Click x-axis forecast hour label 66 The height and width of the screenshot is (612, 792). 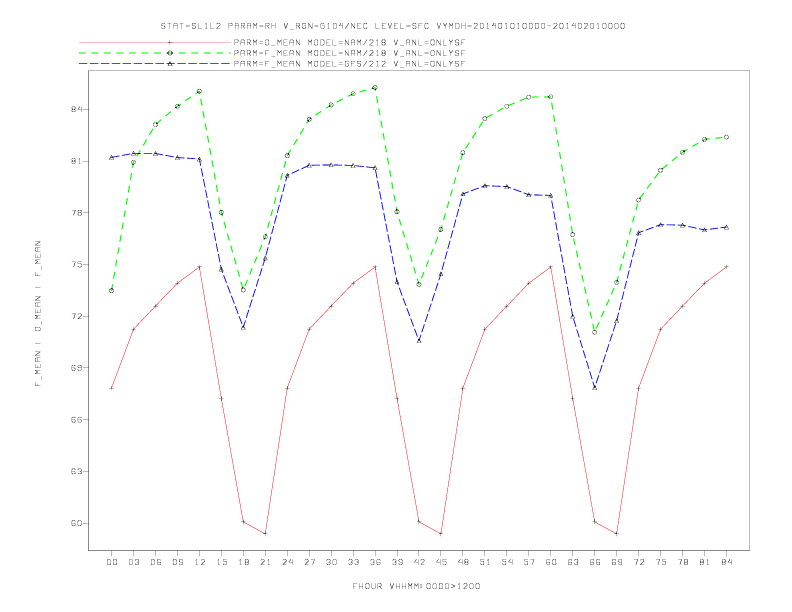[x=595, y=562]
